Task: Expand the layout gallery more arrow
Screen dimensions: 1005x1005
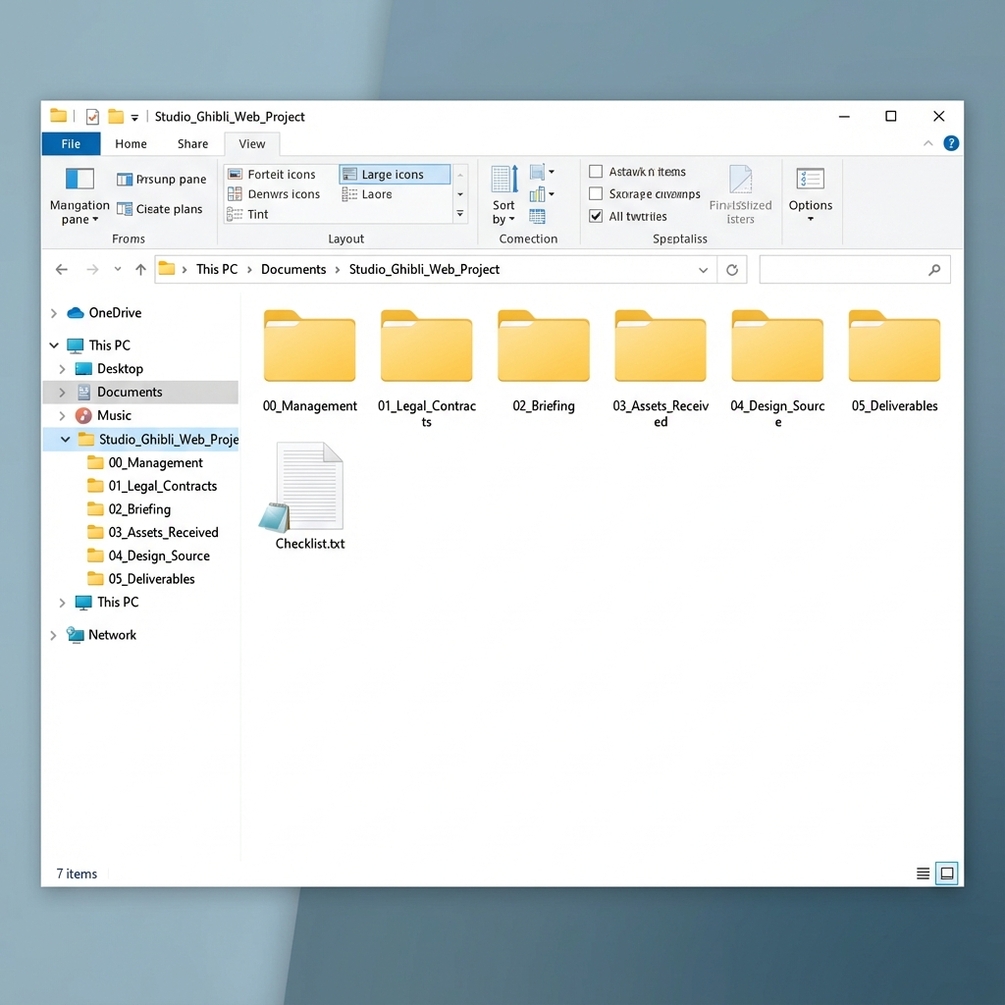Action: [460, 213]
